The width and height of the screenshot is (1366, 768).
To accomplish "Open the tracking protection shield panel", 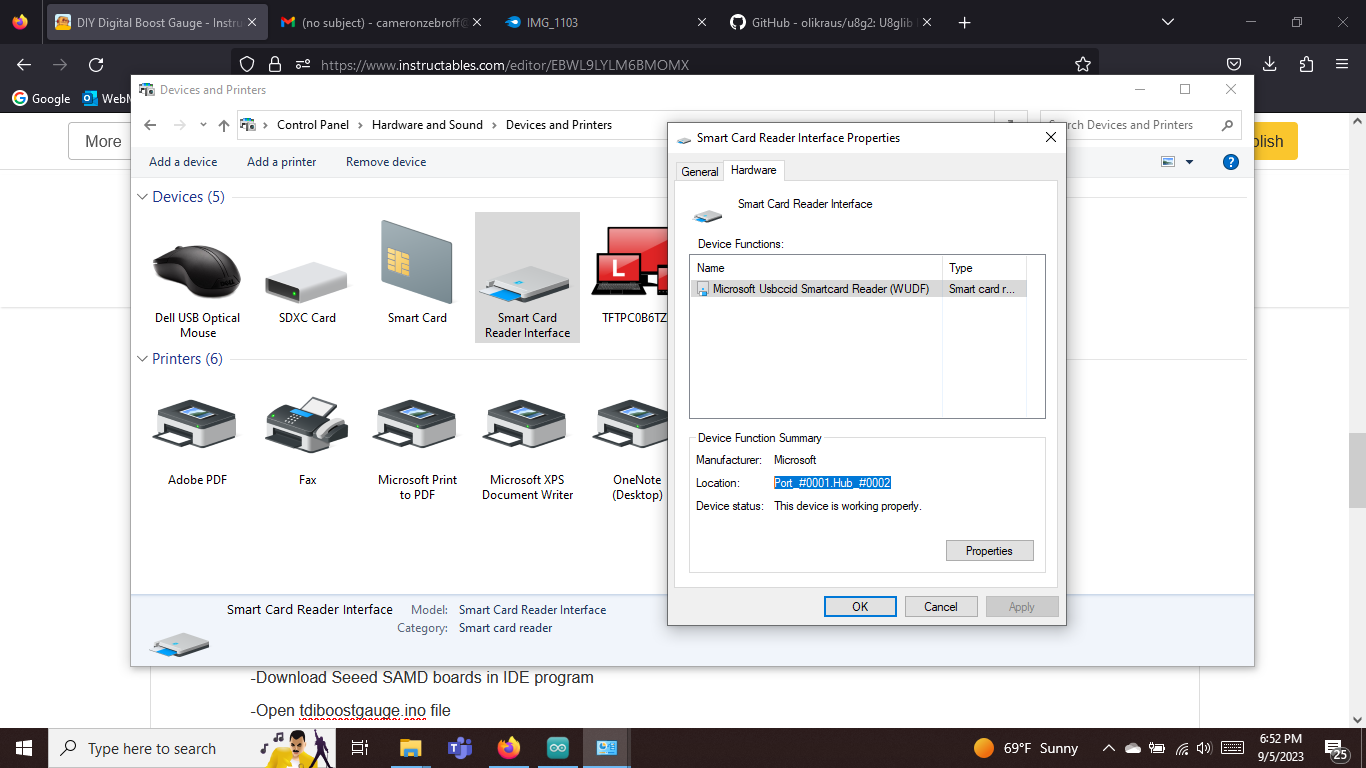I will coord(247,65).
